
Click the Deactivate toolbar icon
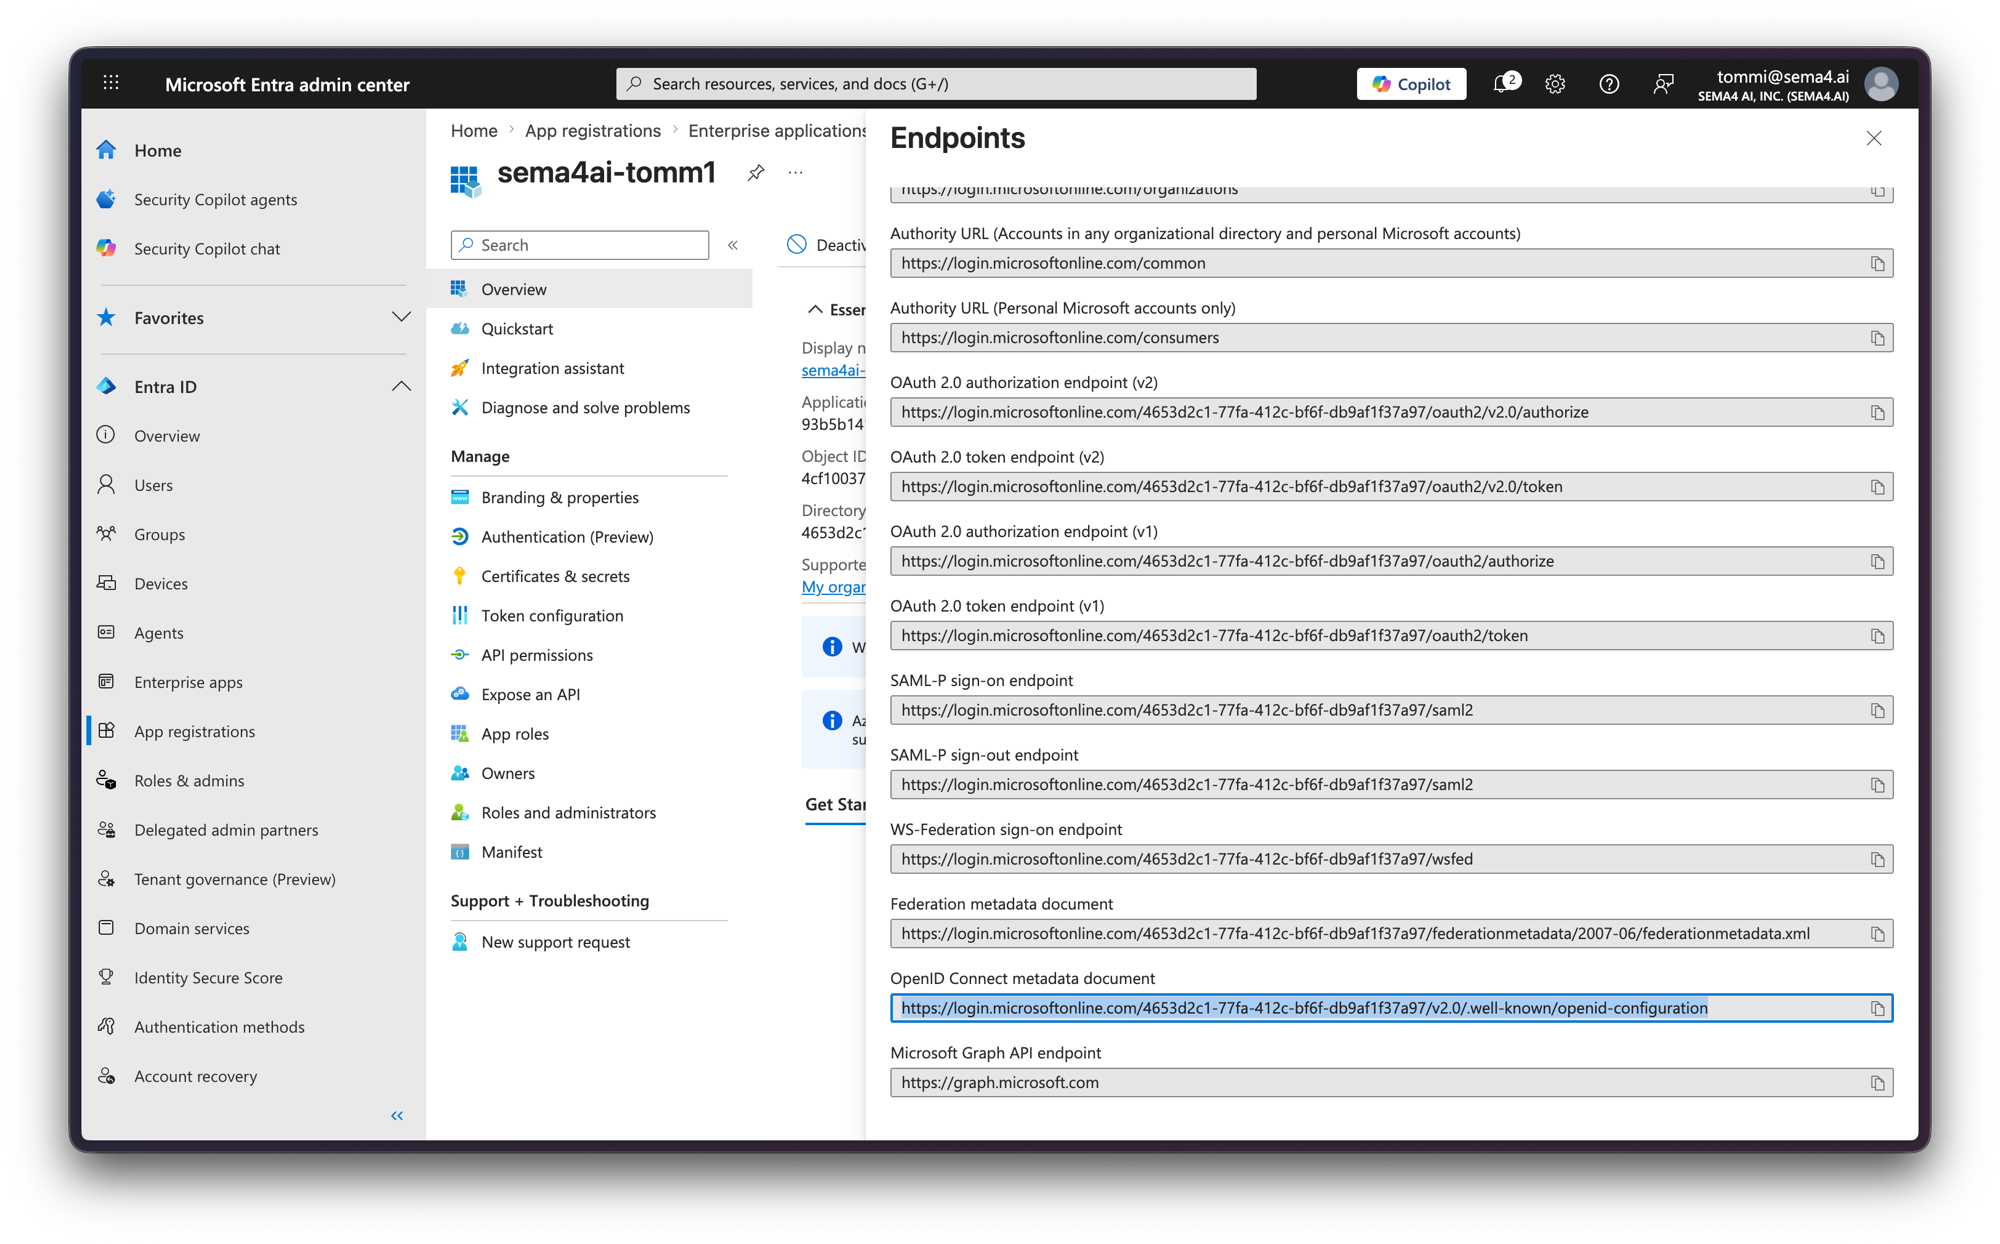797,245
